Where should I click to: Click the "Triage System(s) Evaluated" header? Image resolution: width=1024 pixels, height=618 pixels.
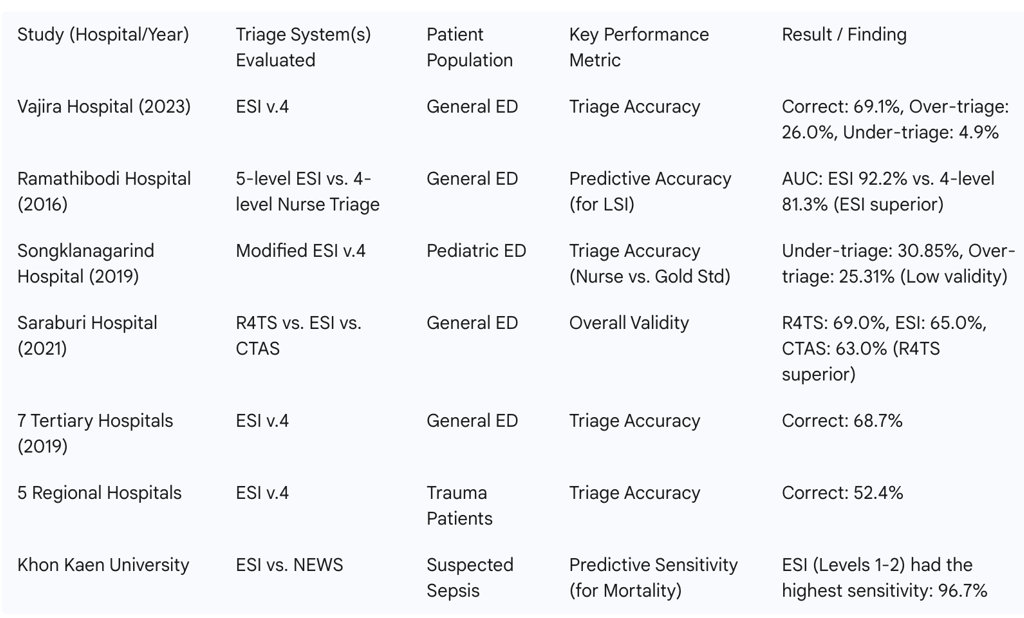[303, 47]
